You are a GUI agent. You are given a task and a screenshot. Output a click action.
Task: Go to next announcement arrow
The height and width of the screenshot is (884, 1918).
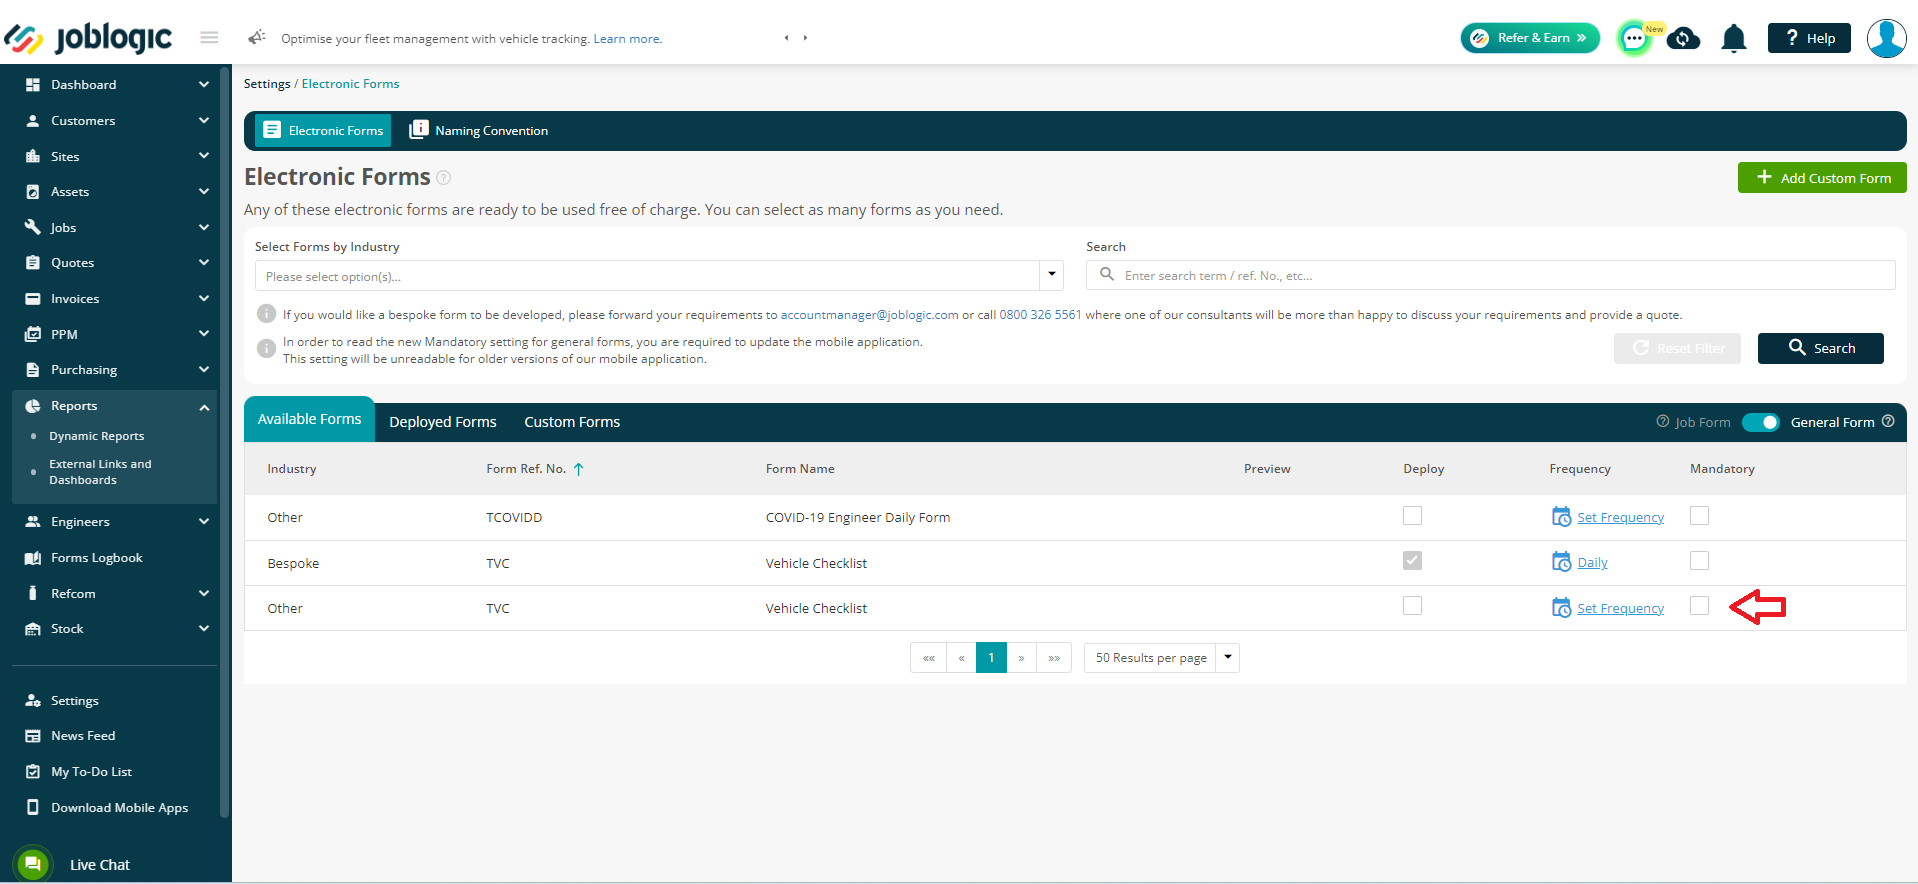click(805, 38)
